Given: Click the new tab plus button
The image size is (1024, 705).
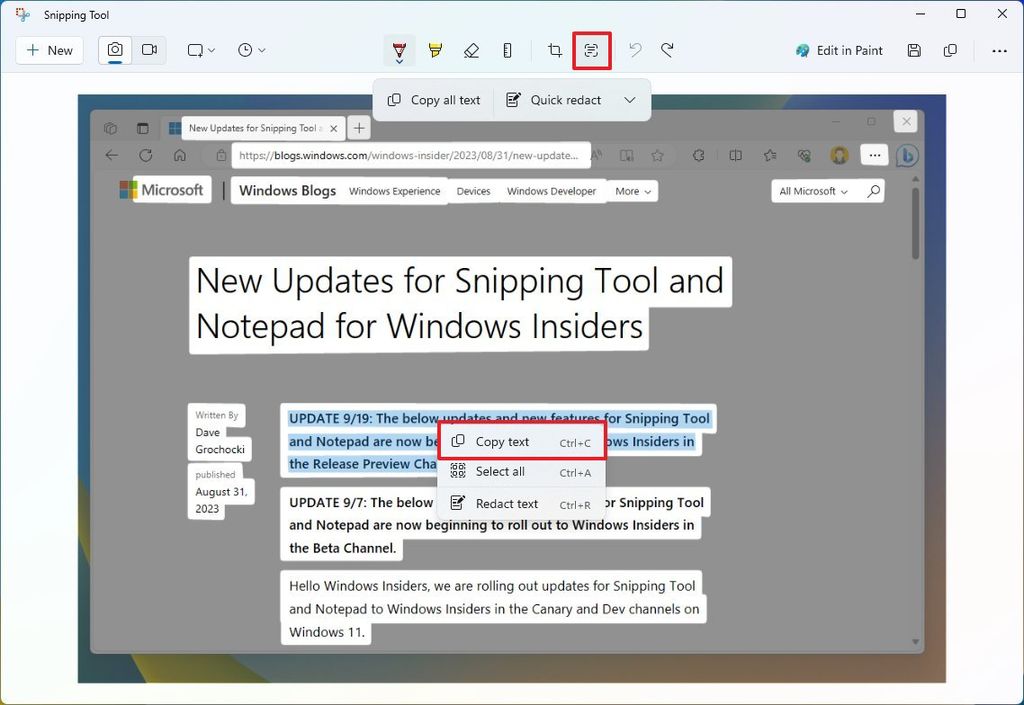Looking at the screenshot, I should click(359, 129).
